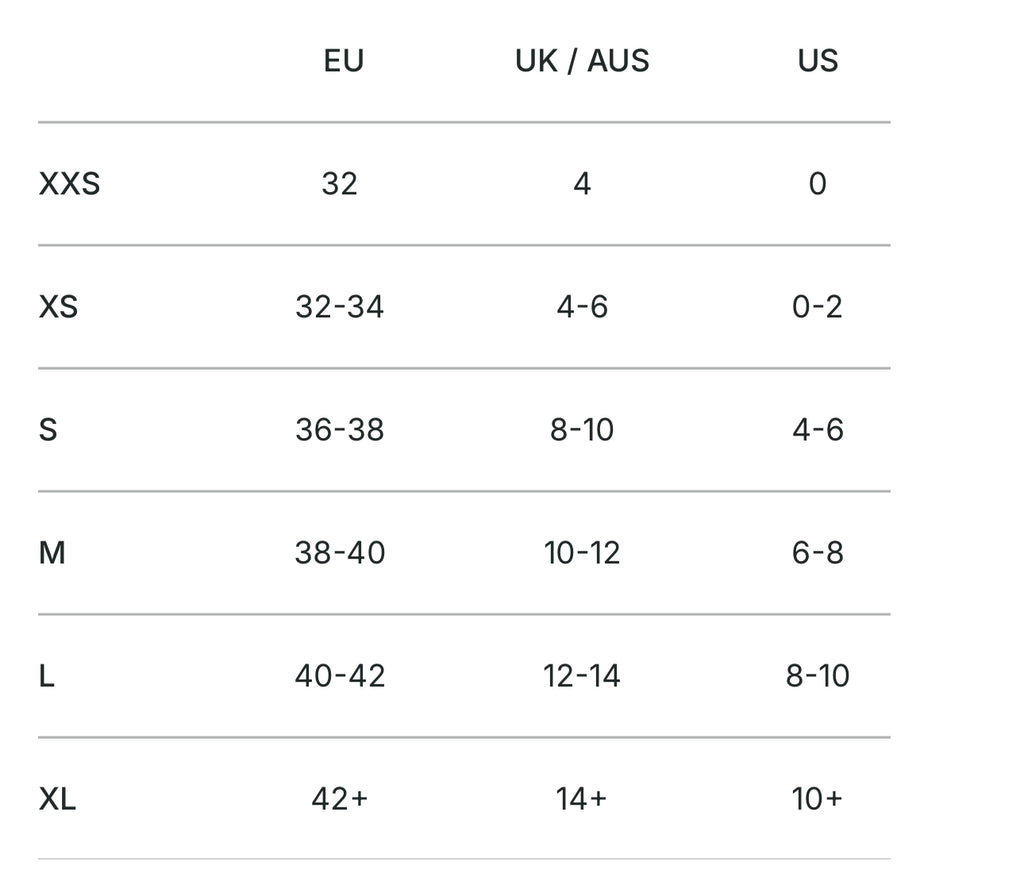This screenshot has height=885, width=1024.
Task: Click UK / AUS size 14+ cell
Action: point(582,799)
